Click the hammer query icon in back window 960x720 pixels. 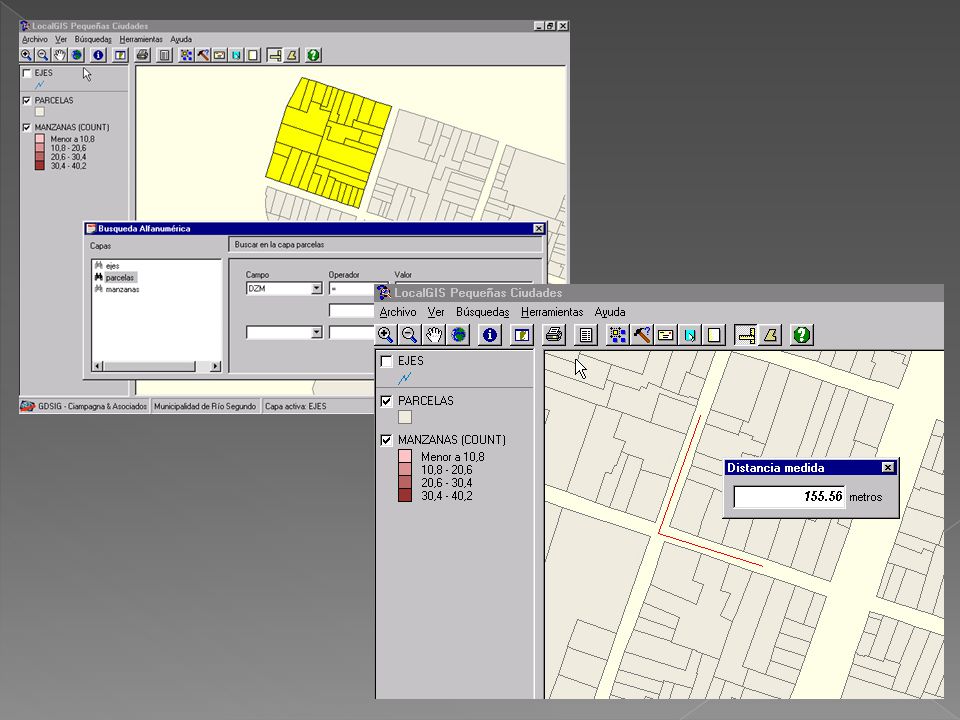point(203,55)
